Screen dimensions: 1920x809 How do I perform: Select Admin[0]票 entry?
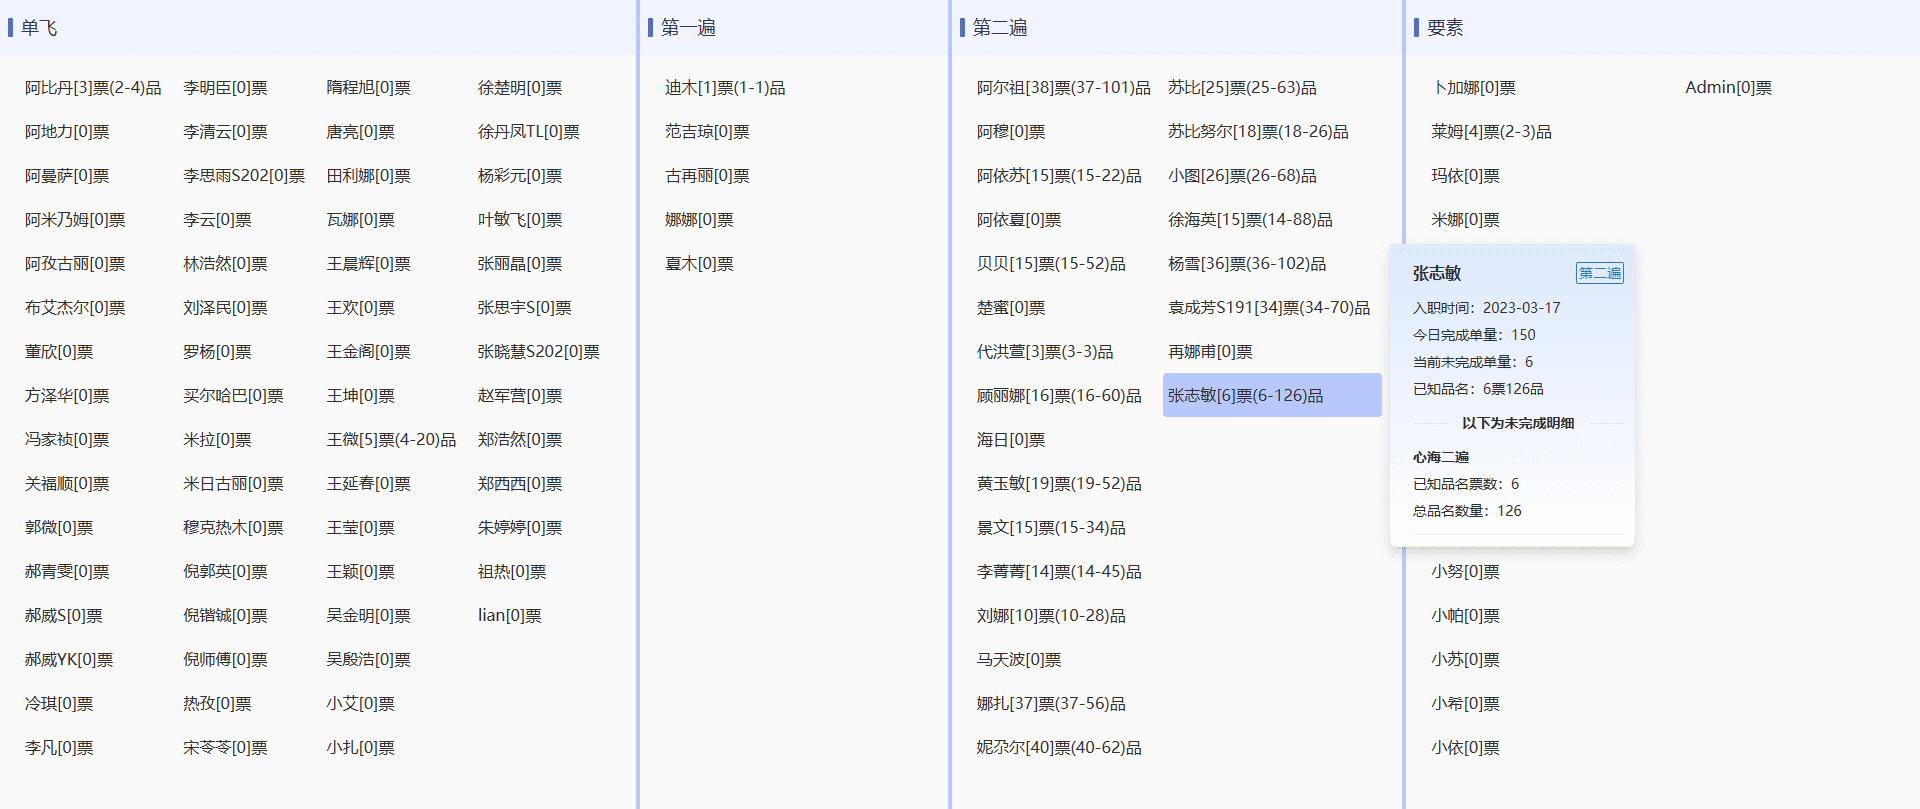[x=1728, y=88]
